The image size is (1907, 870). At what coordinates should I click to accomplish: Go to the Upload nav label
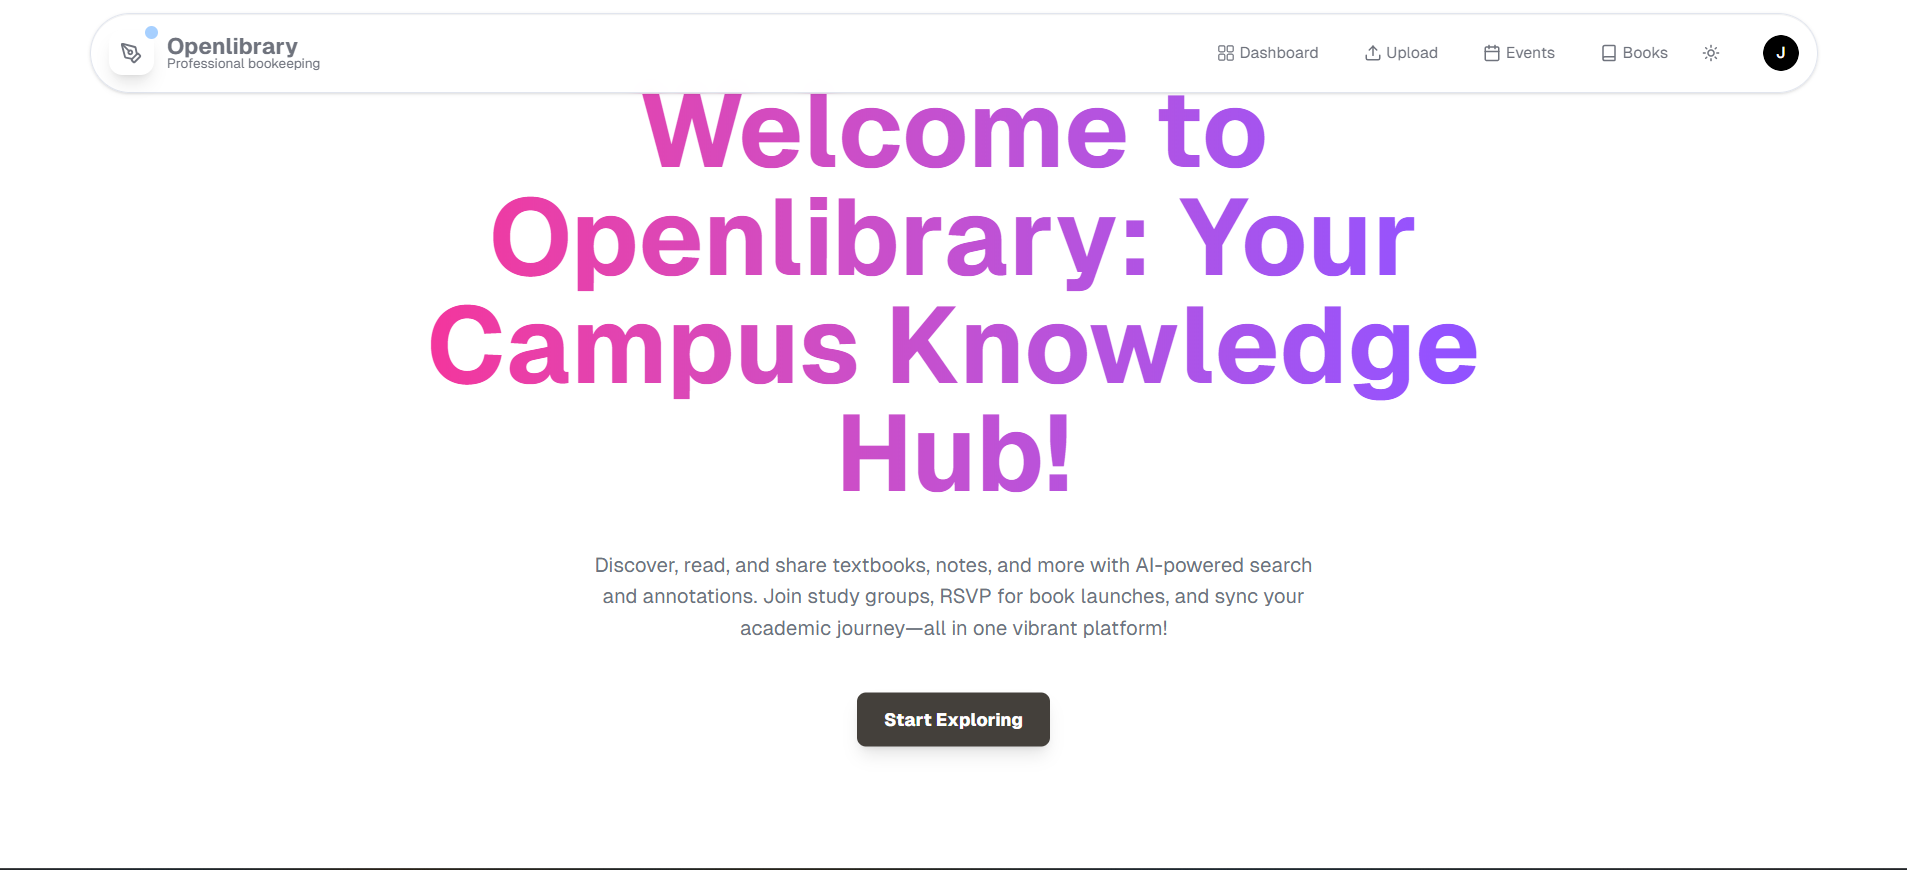coord(1411,53)
